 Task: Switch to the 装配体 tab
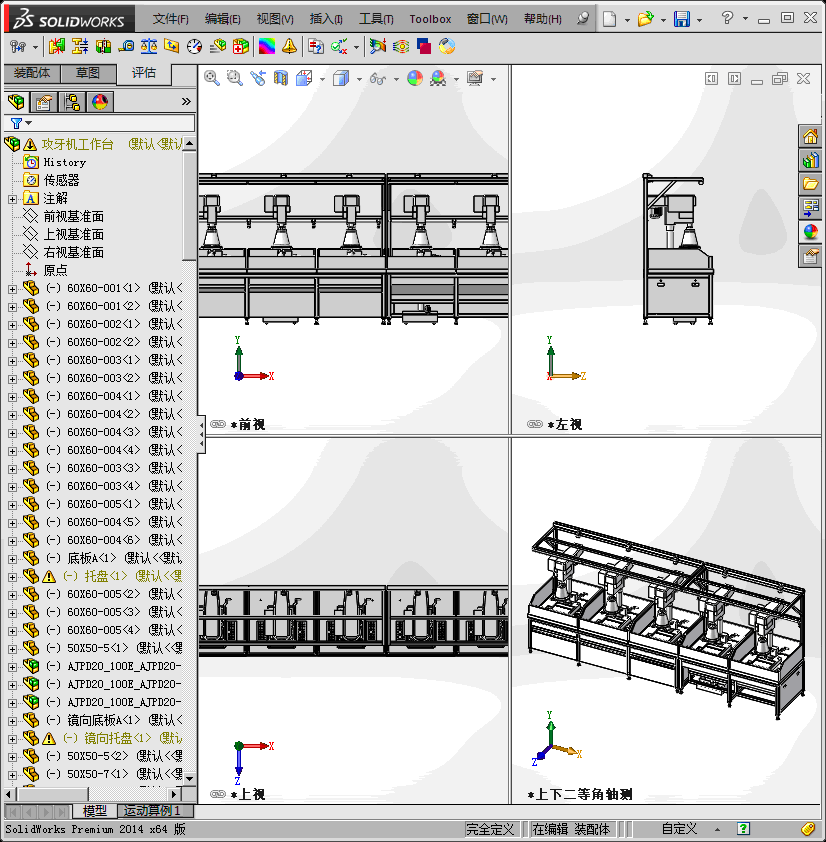point(32,73)
